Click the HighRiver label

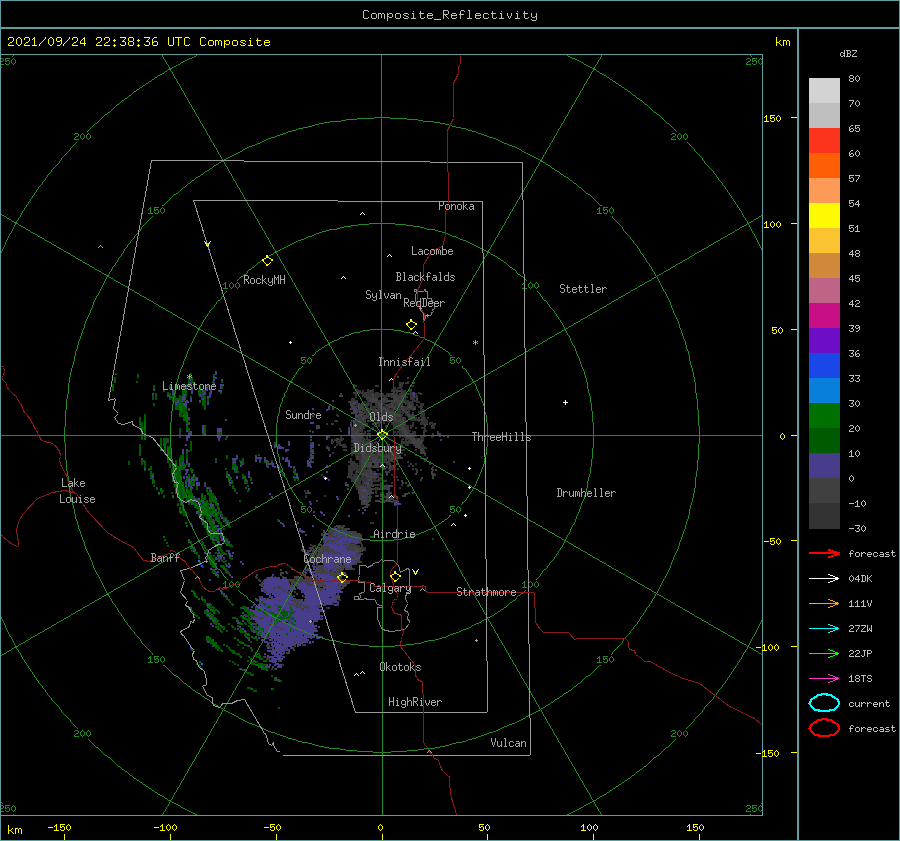coord(414,702)
